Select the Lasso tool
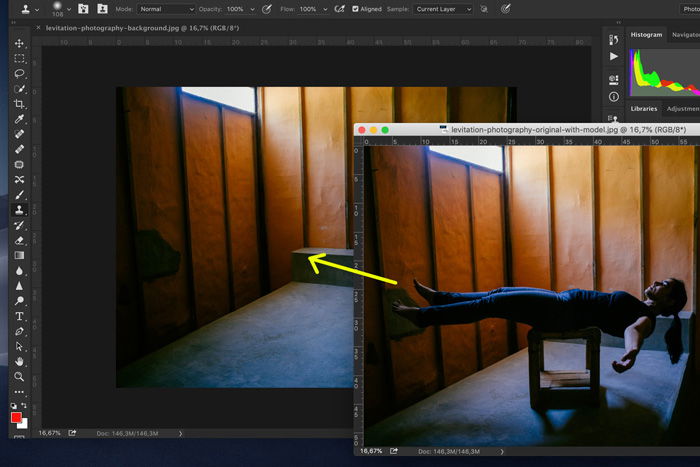This screenshot has height=467, width=700. tap(19, 74)
